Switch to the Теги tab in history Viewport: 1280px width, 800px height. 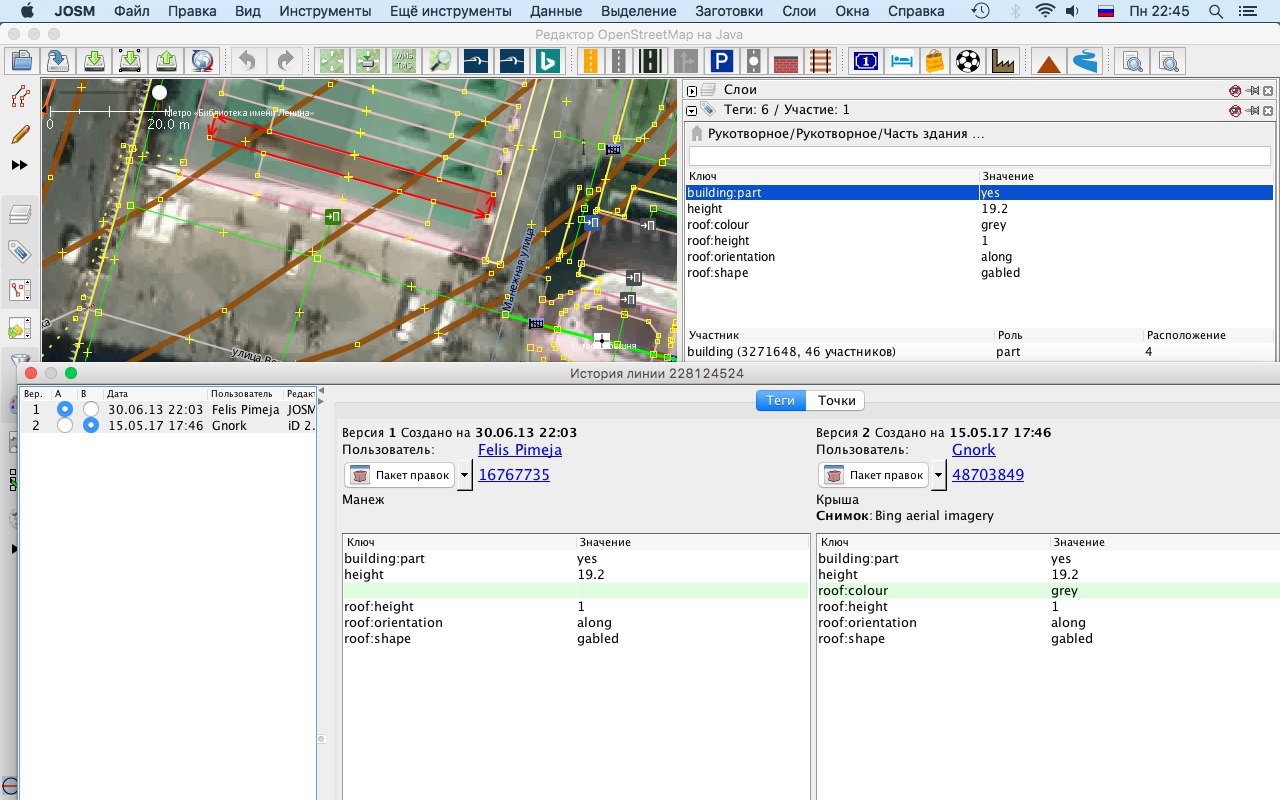[780, 400]
